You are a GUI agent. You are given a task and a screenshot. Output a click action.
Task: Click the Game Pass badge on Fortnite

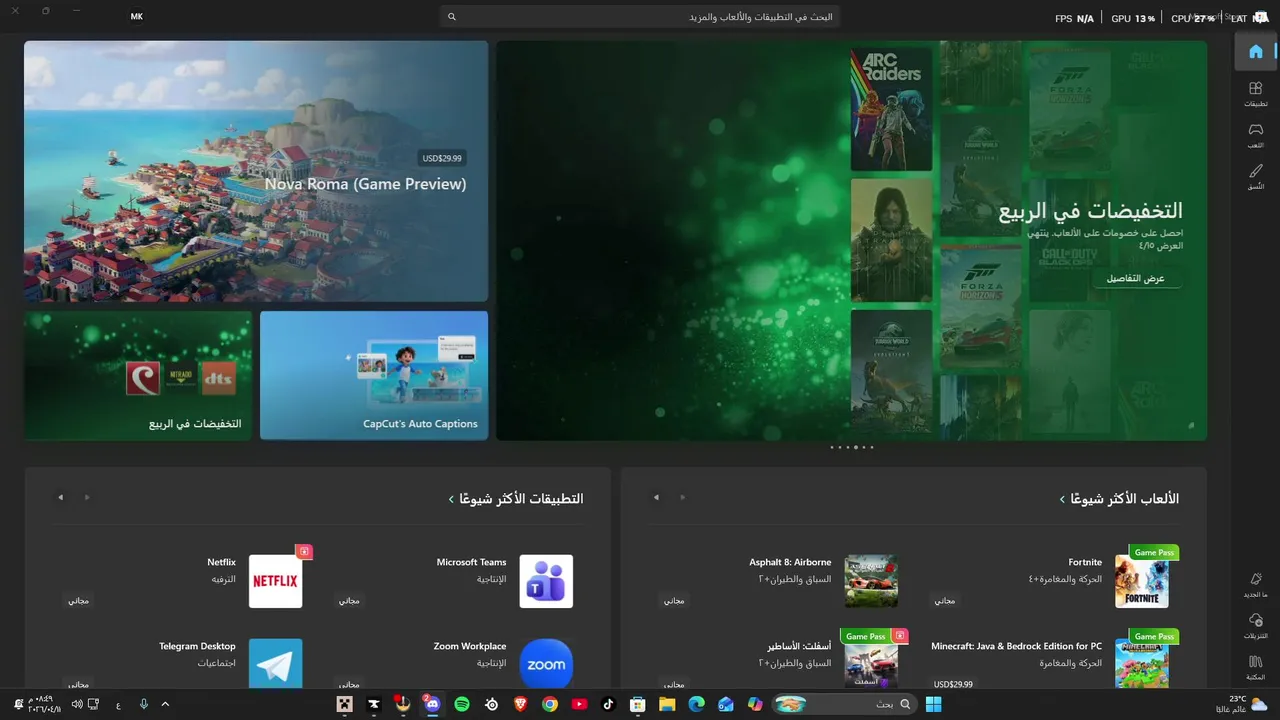tap(1154, 552)
